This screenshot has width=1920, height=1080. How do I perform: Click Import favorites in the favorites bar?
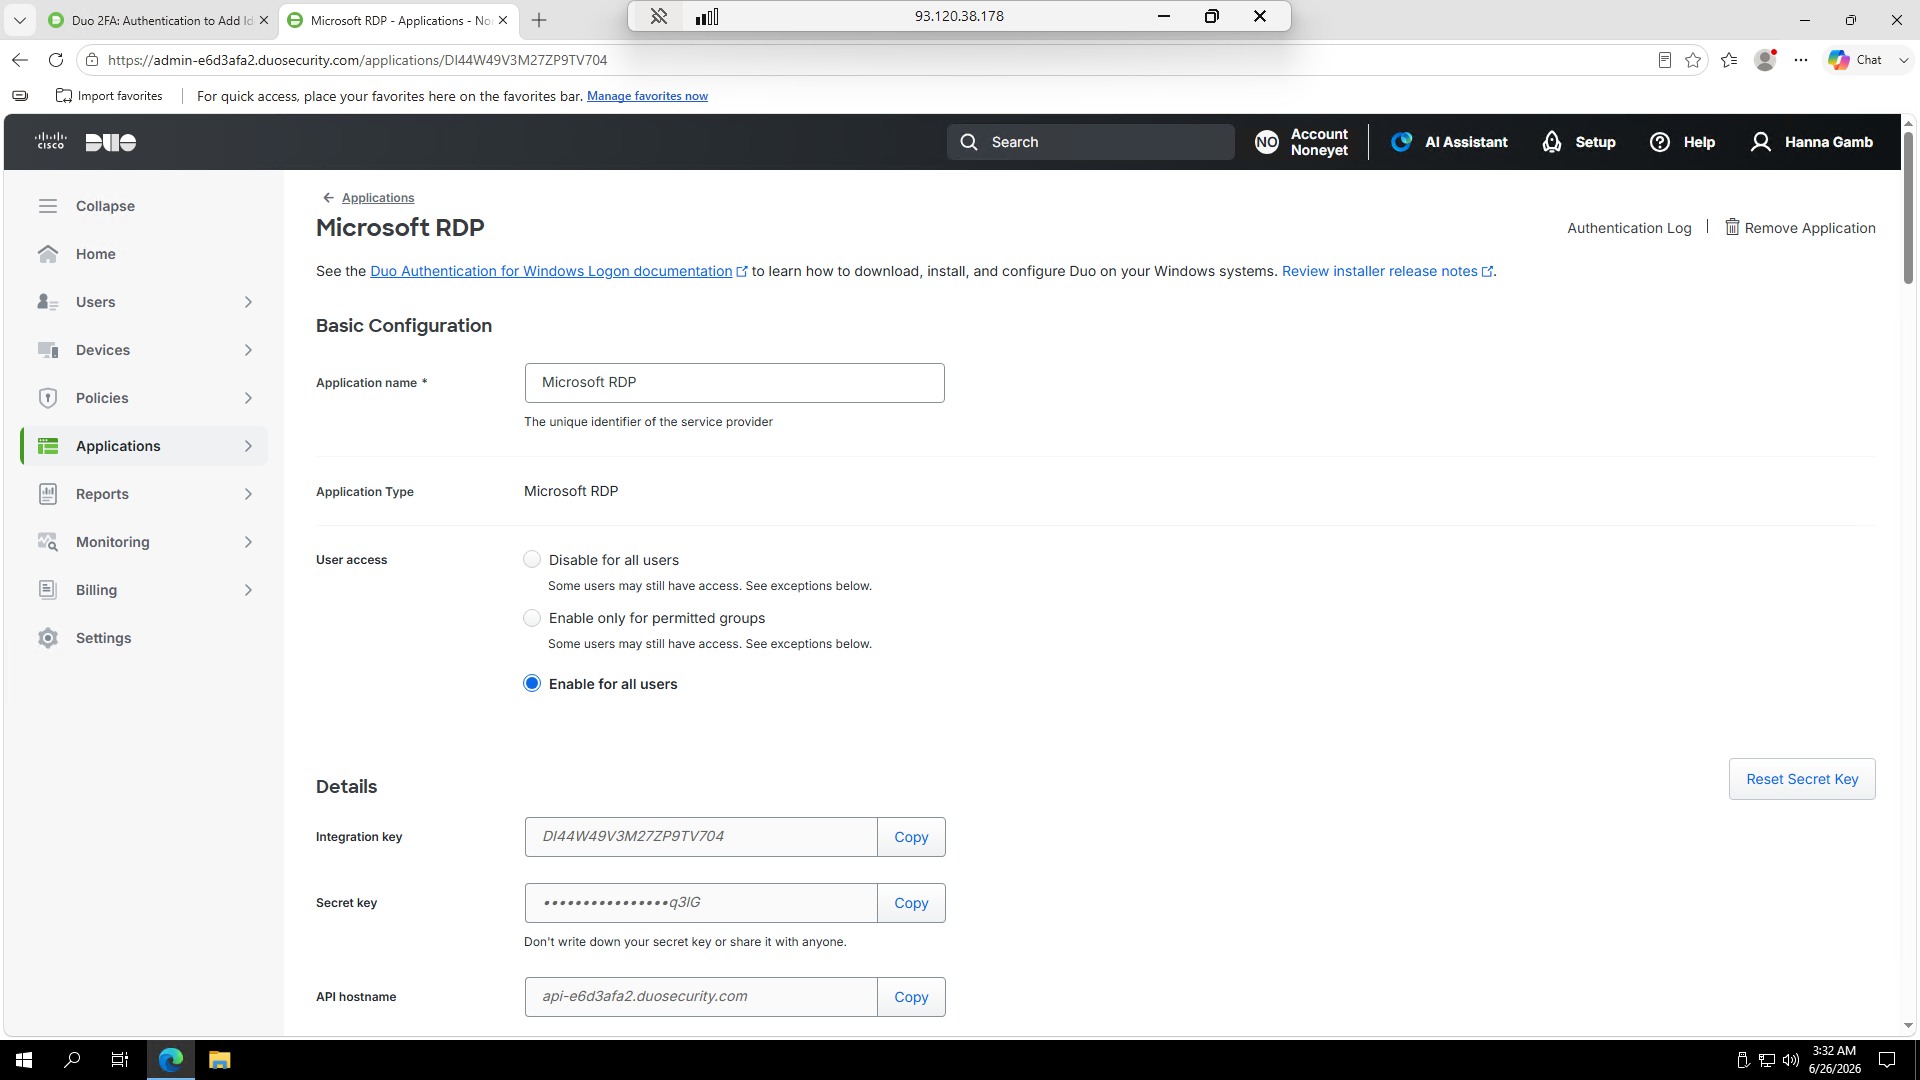click(109, 96)
